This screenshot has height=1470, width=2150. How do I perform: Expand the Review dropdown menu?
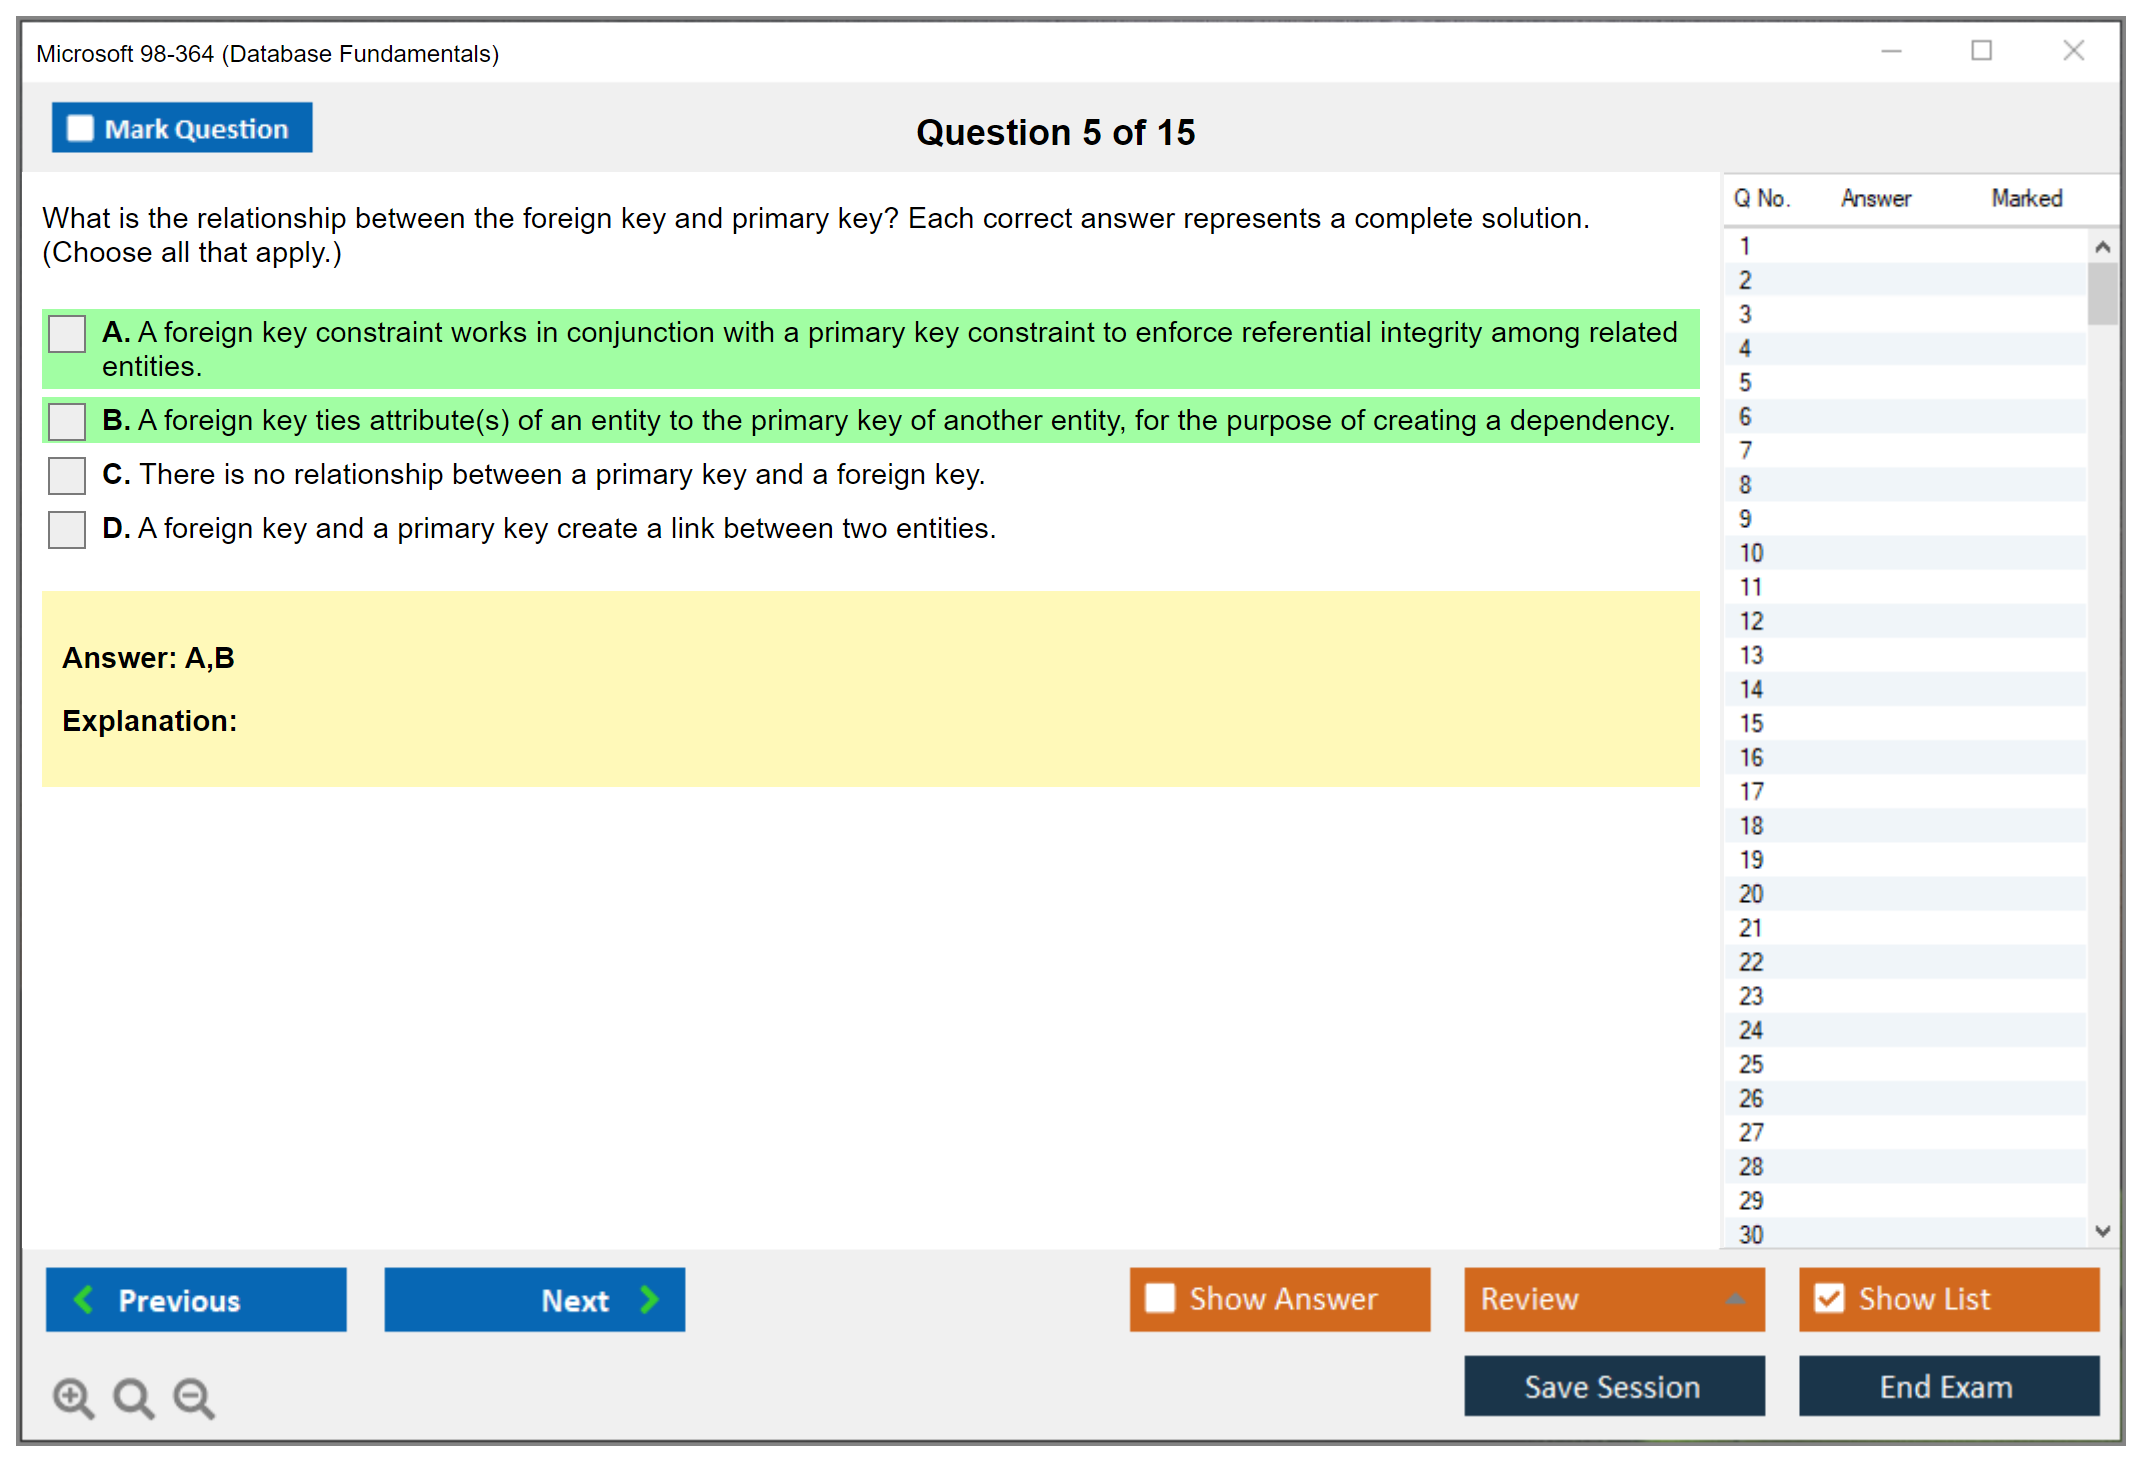click(x=1735, y=1299)
